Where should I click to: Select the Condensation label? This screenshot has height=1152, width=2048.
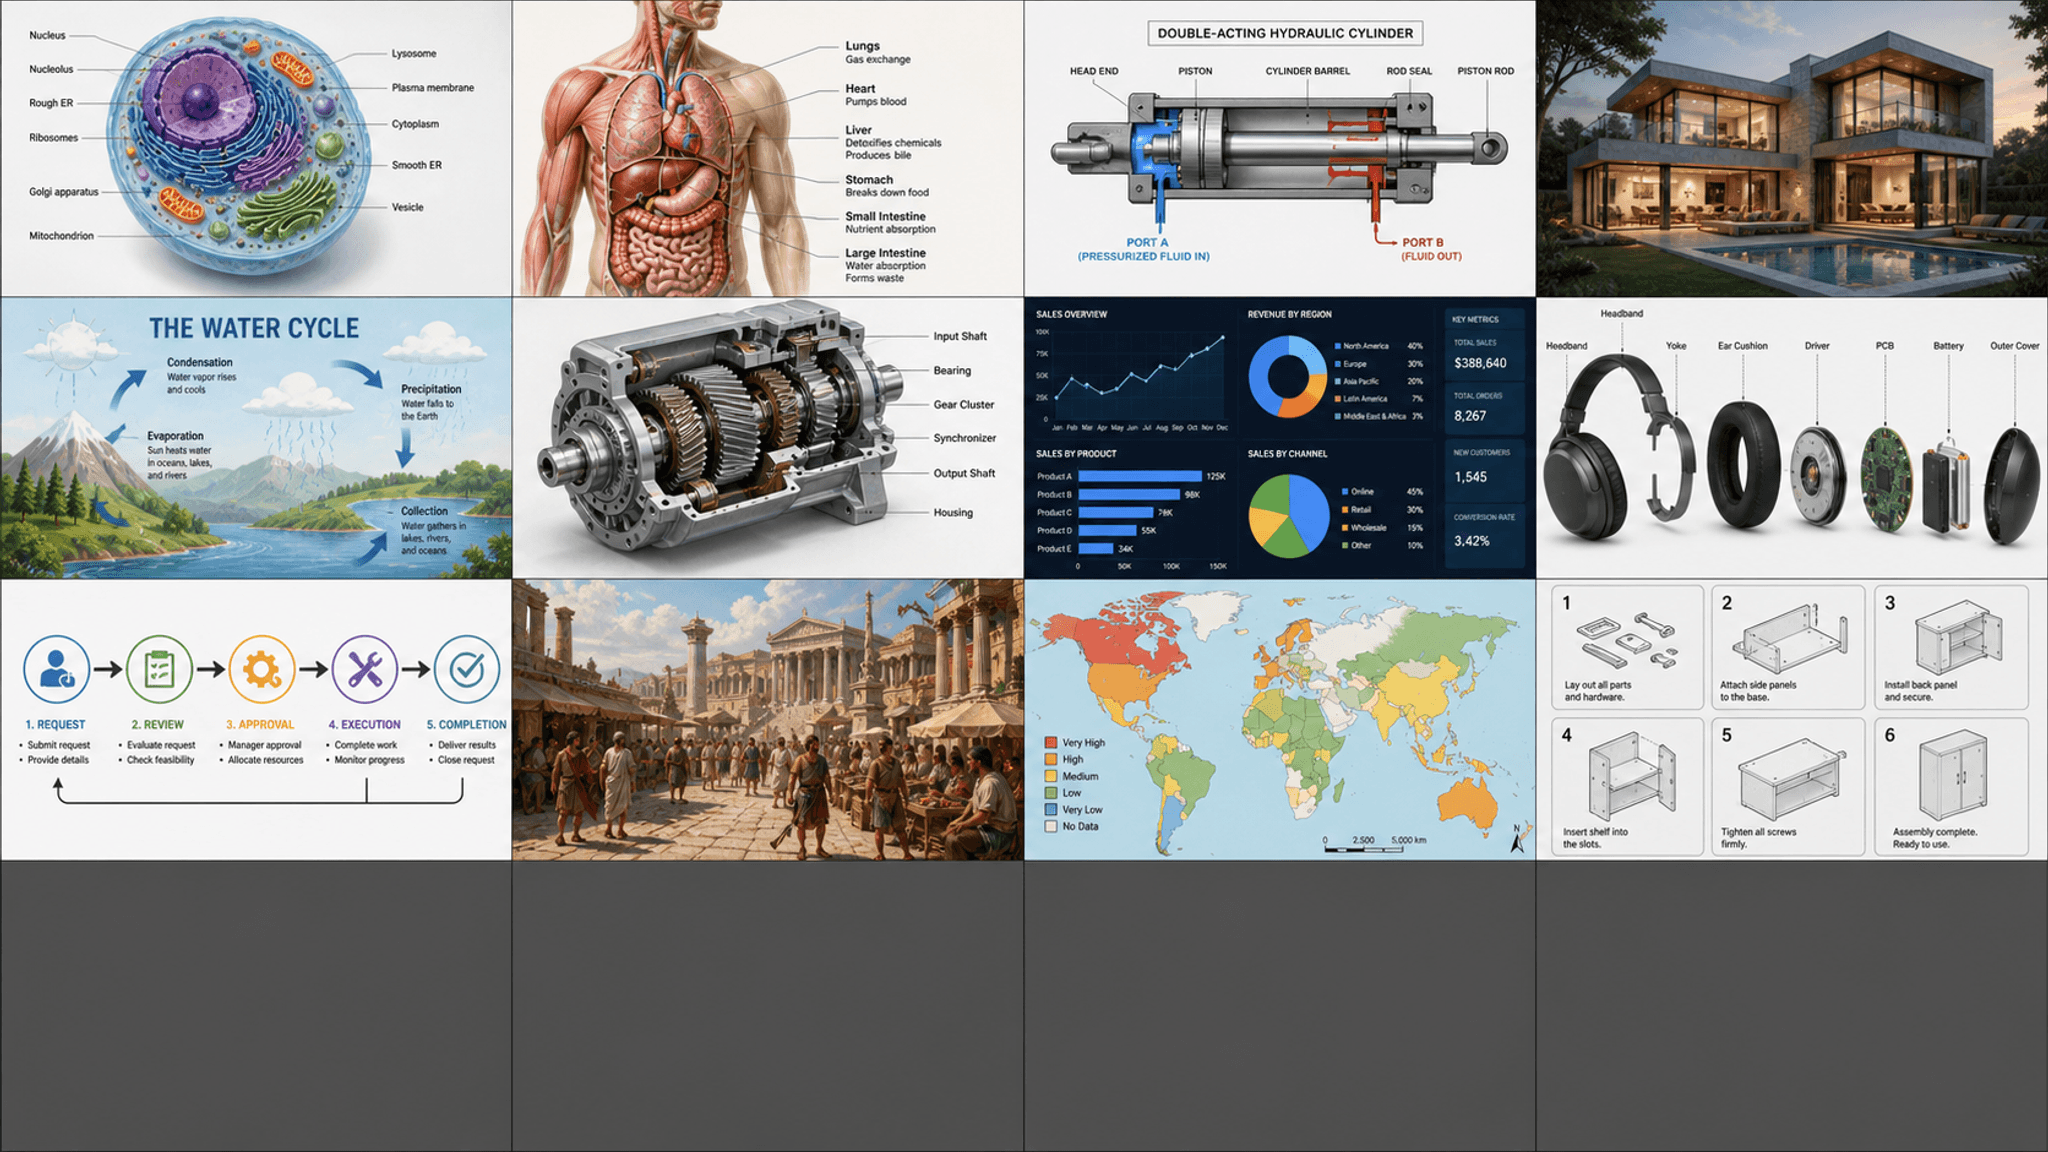(x=200, y=362)
